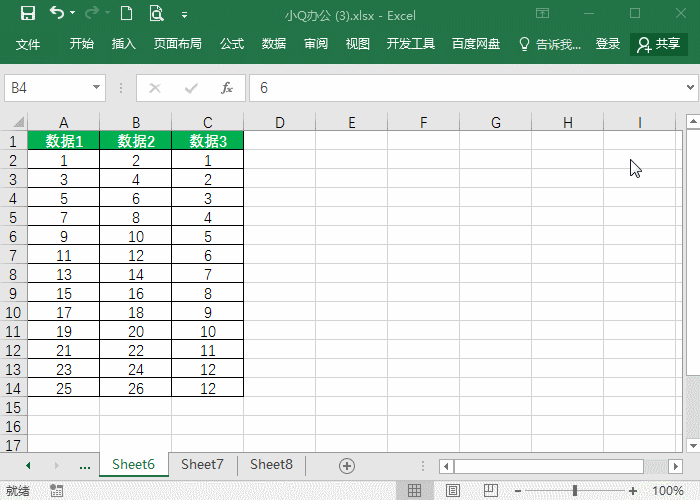This screenshot has width=700, height=500.
Task: Click the zoom in plus button
Action: pos(633,491)
